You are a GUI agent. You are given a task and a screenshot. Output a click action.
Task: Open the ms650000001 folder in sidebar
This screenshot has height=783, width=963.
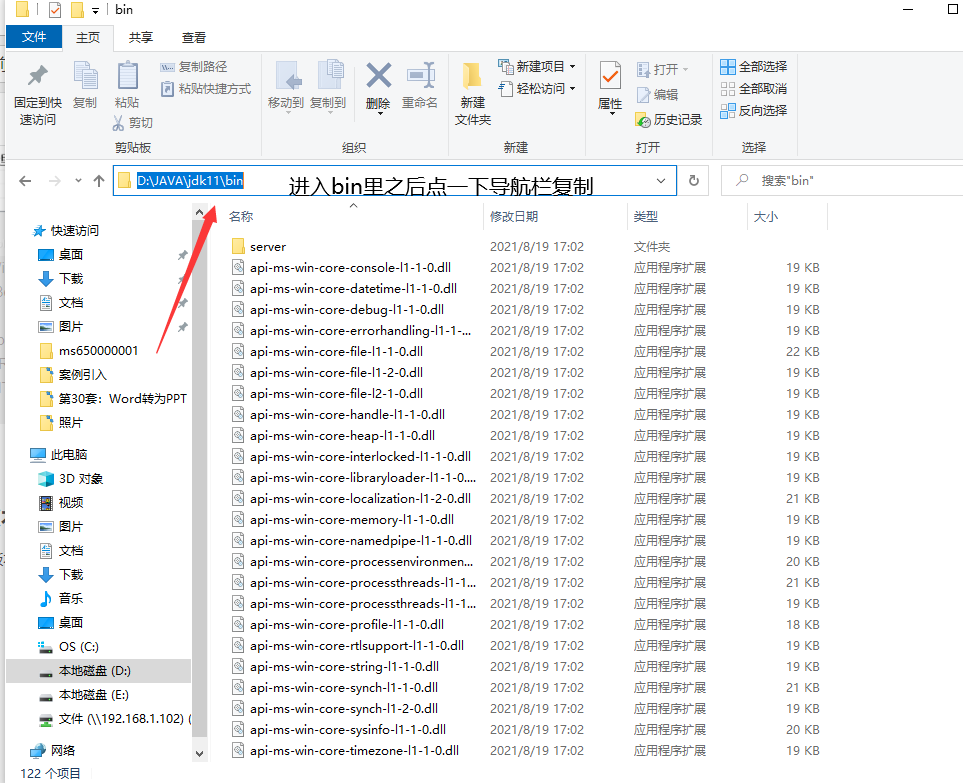(89, 351)
